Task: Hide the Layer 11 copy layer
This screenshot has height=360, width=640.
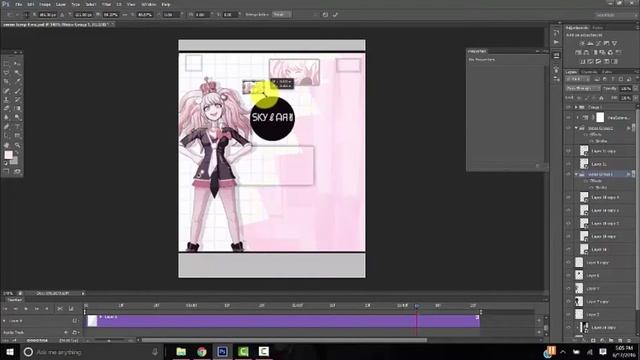Action: pos(569,151)
